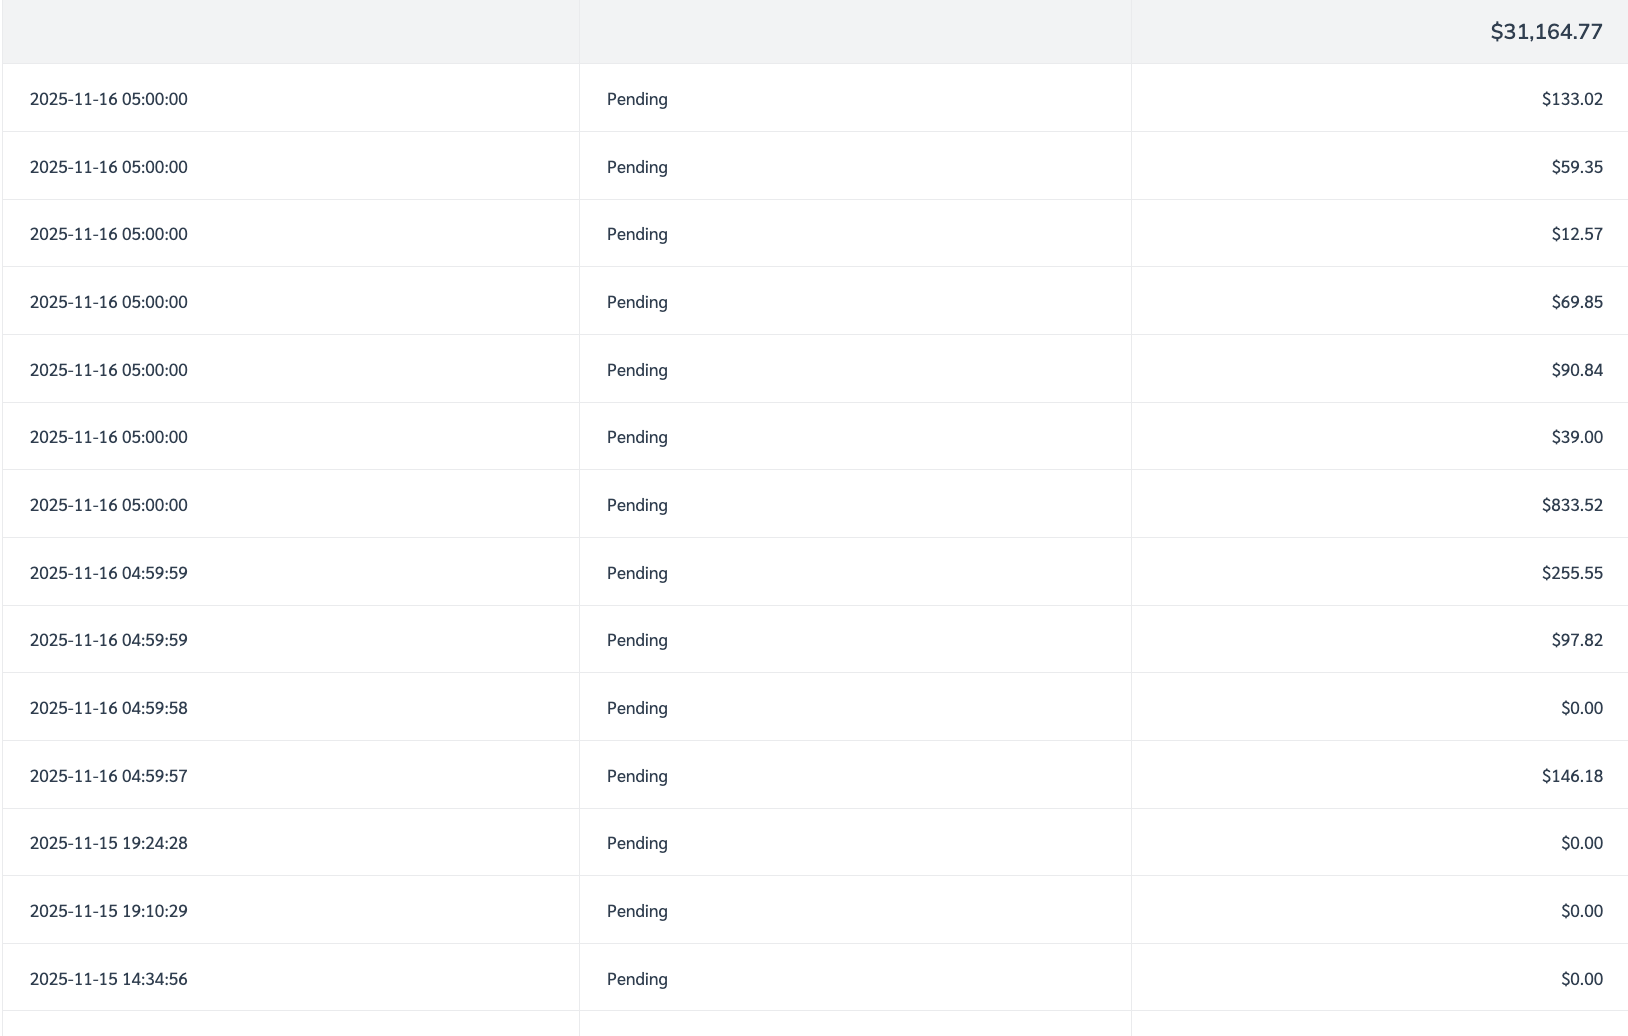Select the $12.57 amount cell
The height and width of the screenshot is (1036, 1628).
click(x=1576, y=234)
